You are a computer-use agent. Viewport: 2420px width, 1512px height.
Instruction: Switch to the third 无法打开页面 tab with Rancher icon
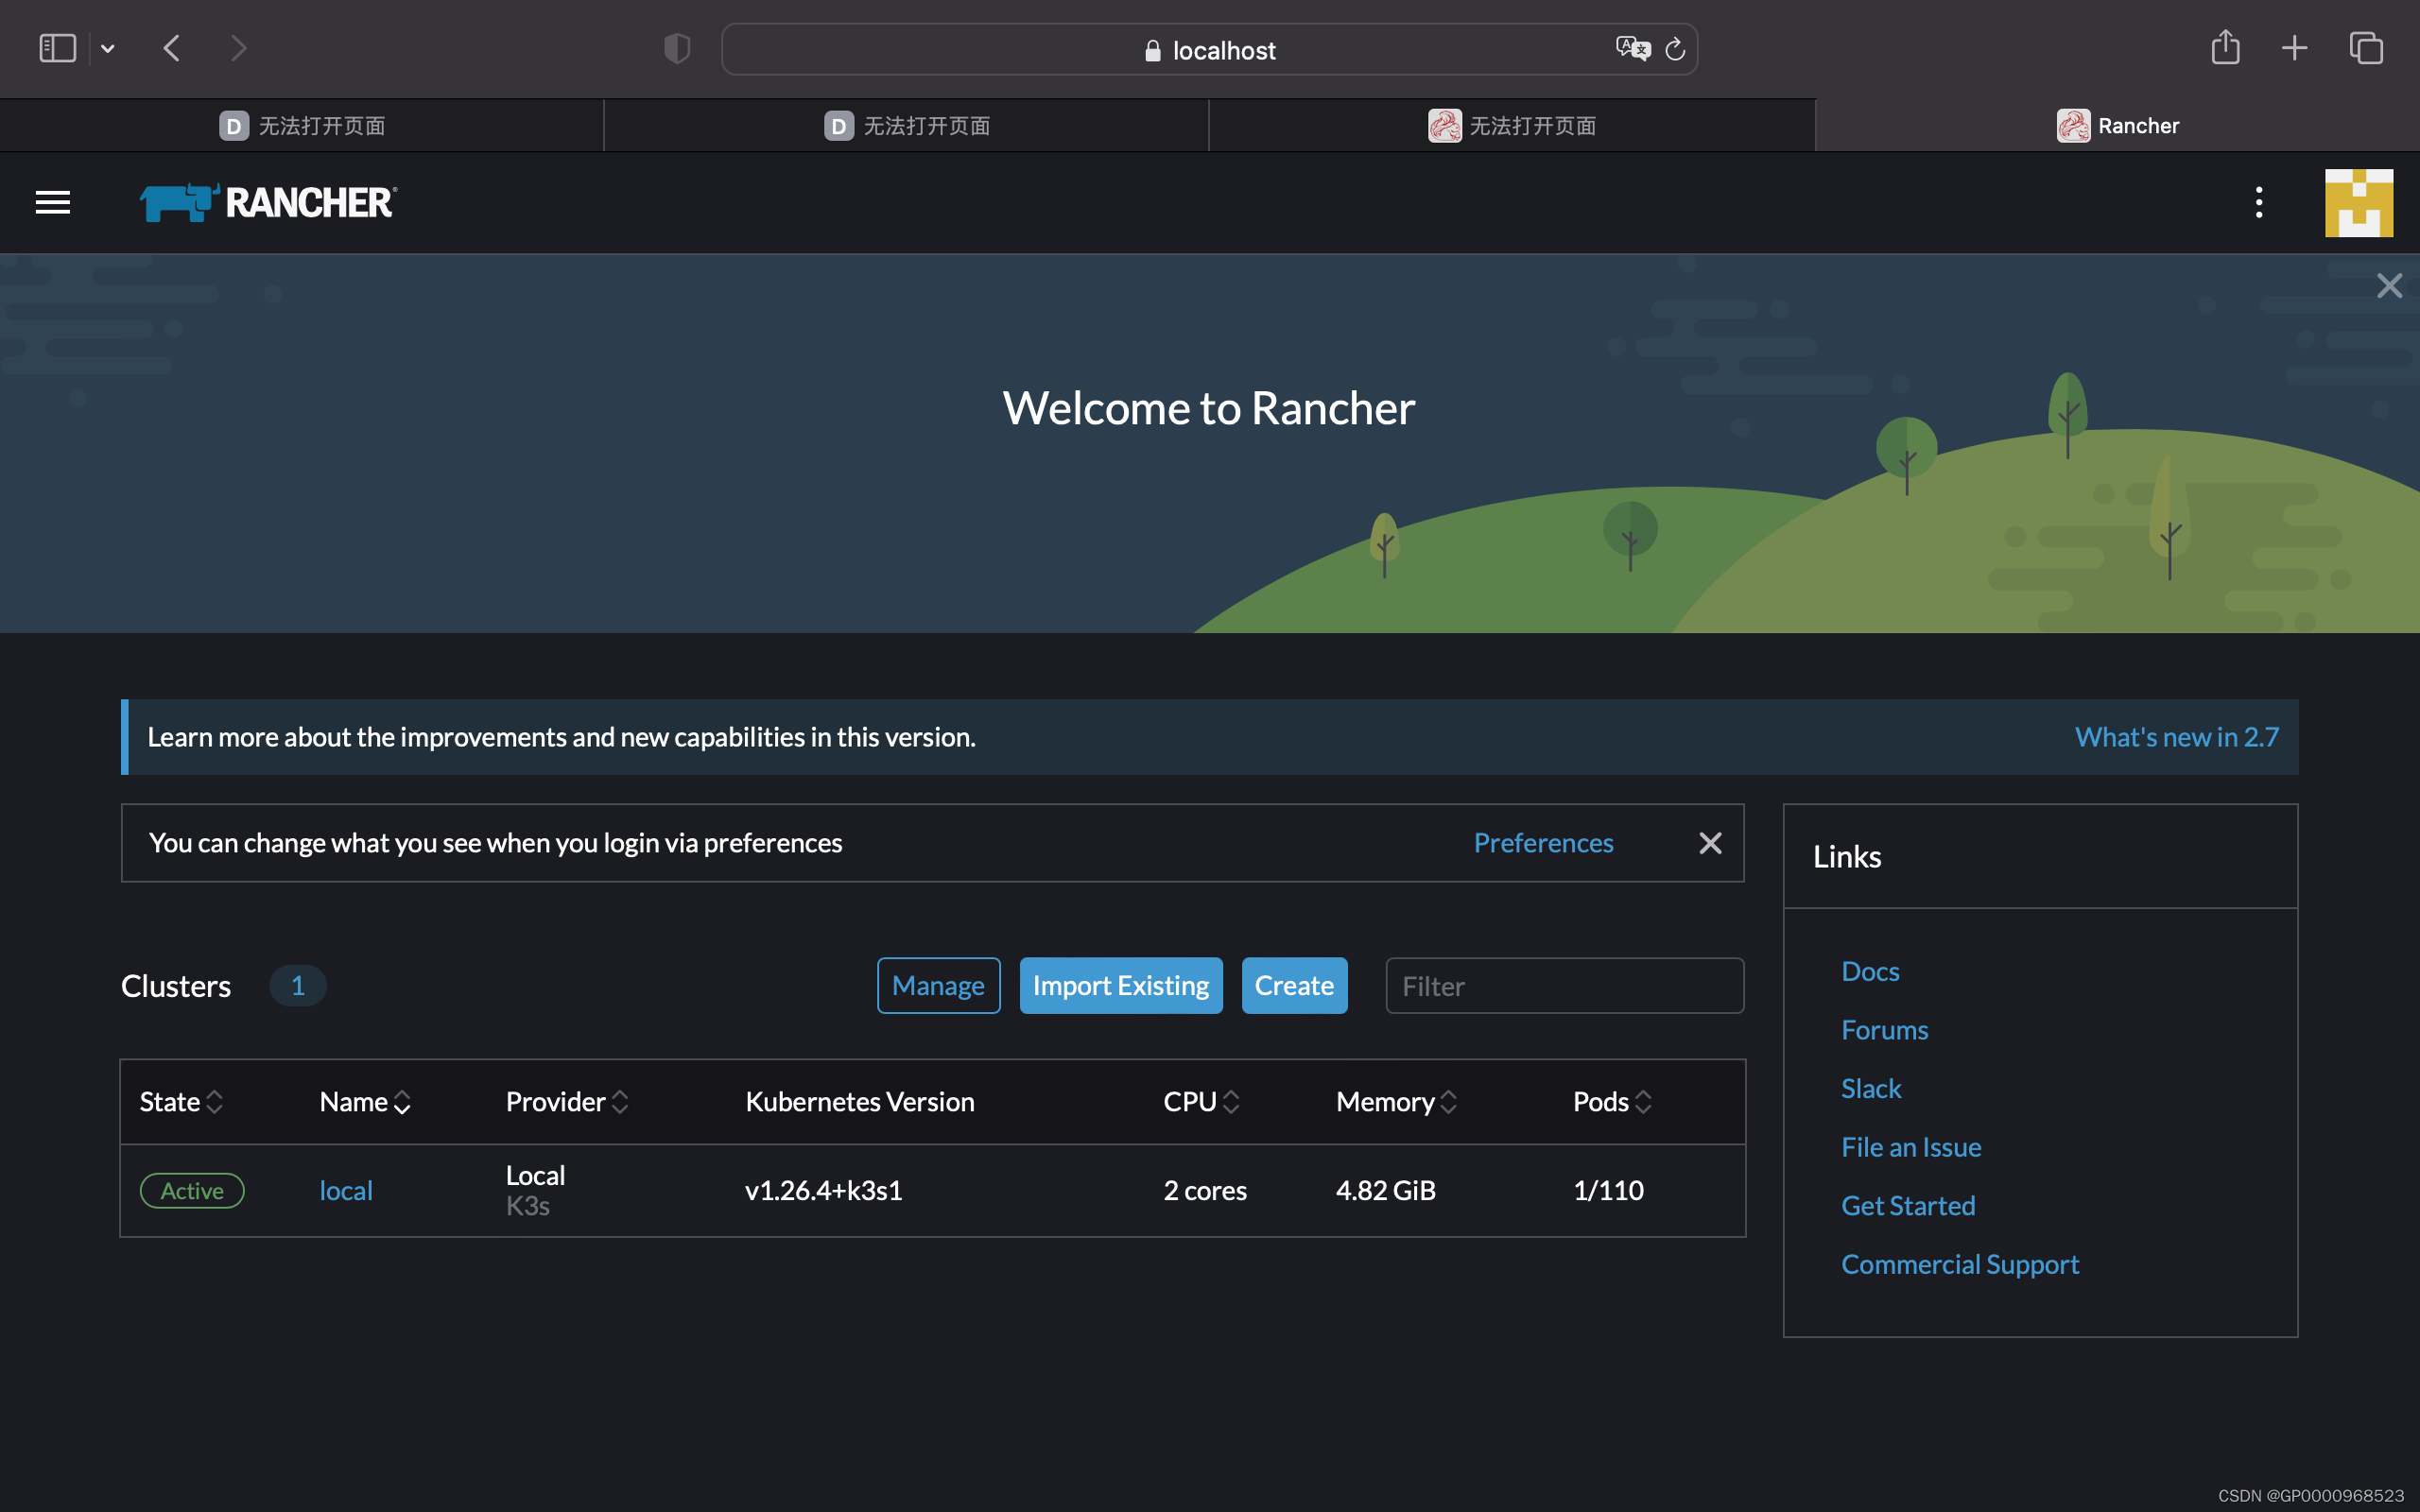click(1512, 126)
